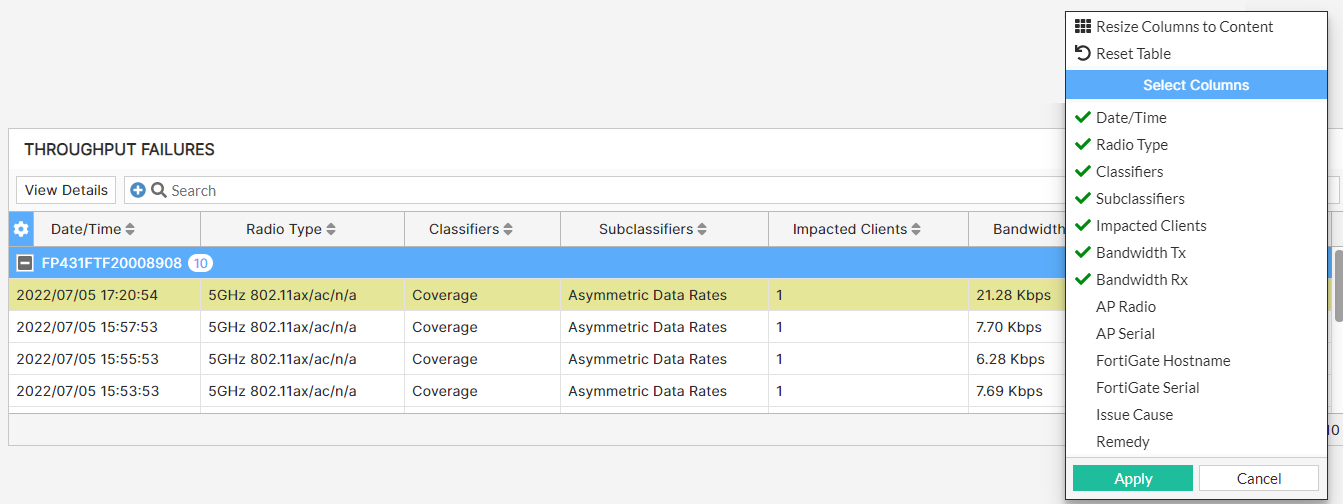Click the table settings gear icon
Viewport: 1343px width, 504px height.
[20, 229]
